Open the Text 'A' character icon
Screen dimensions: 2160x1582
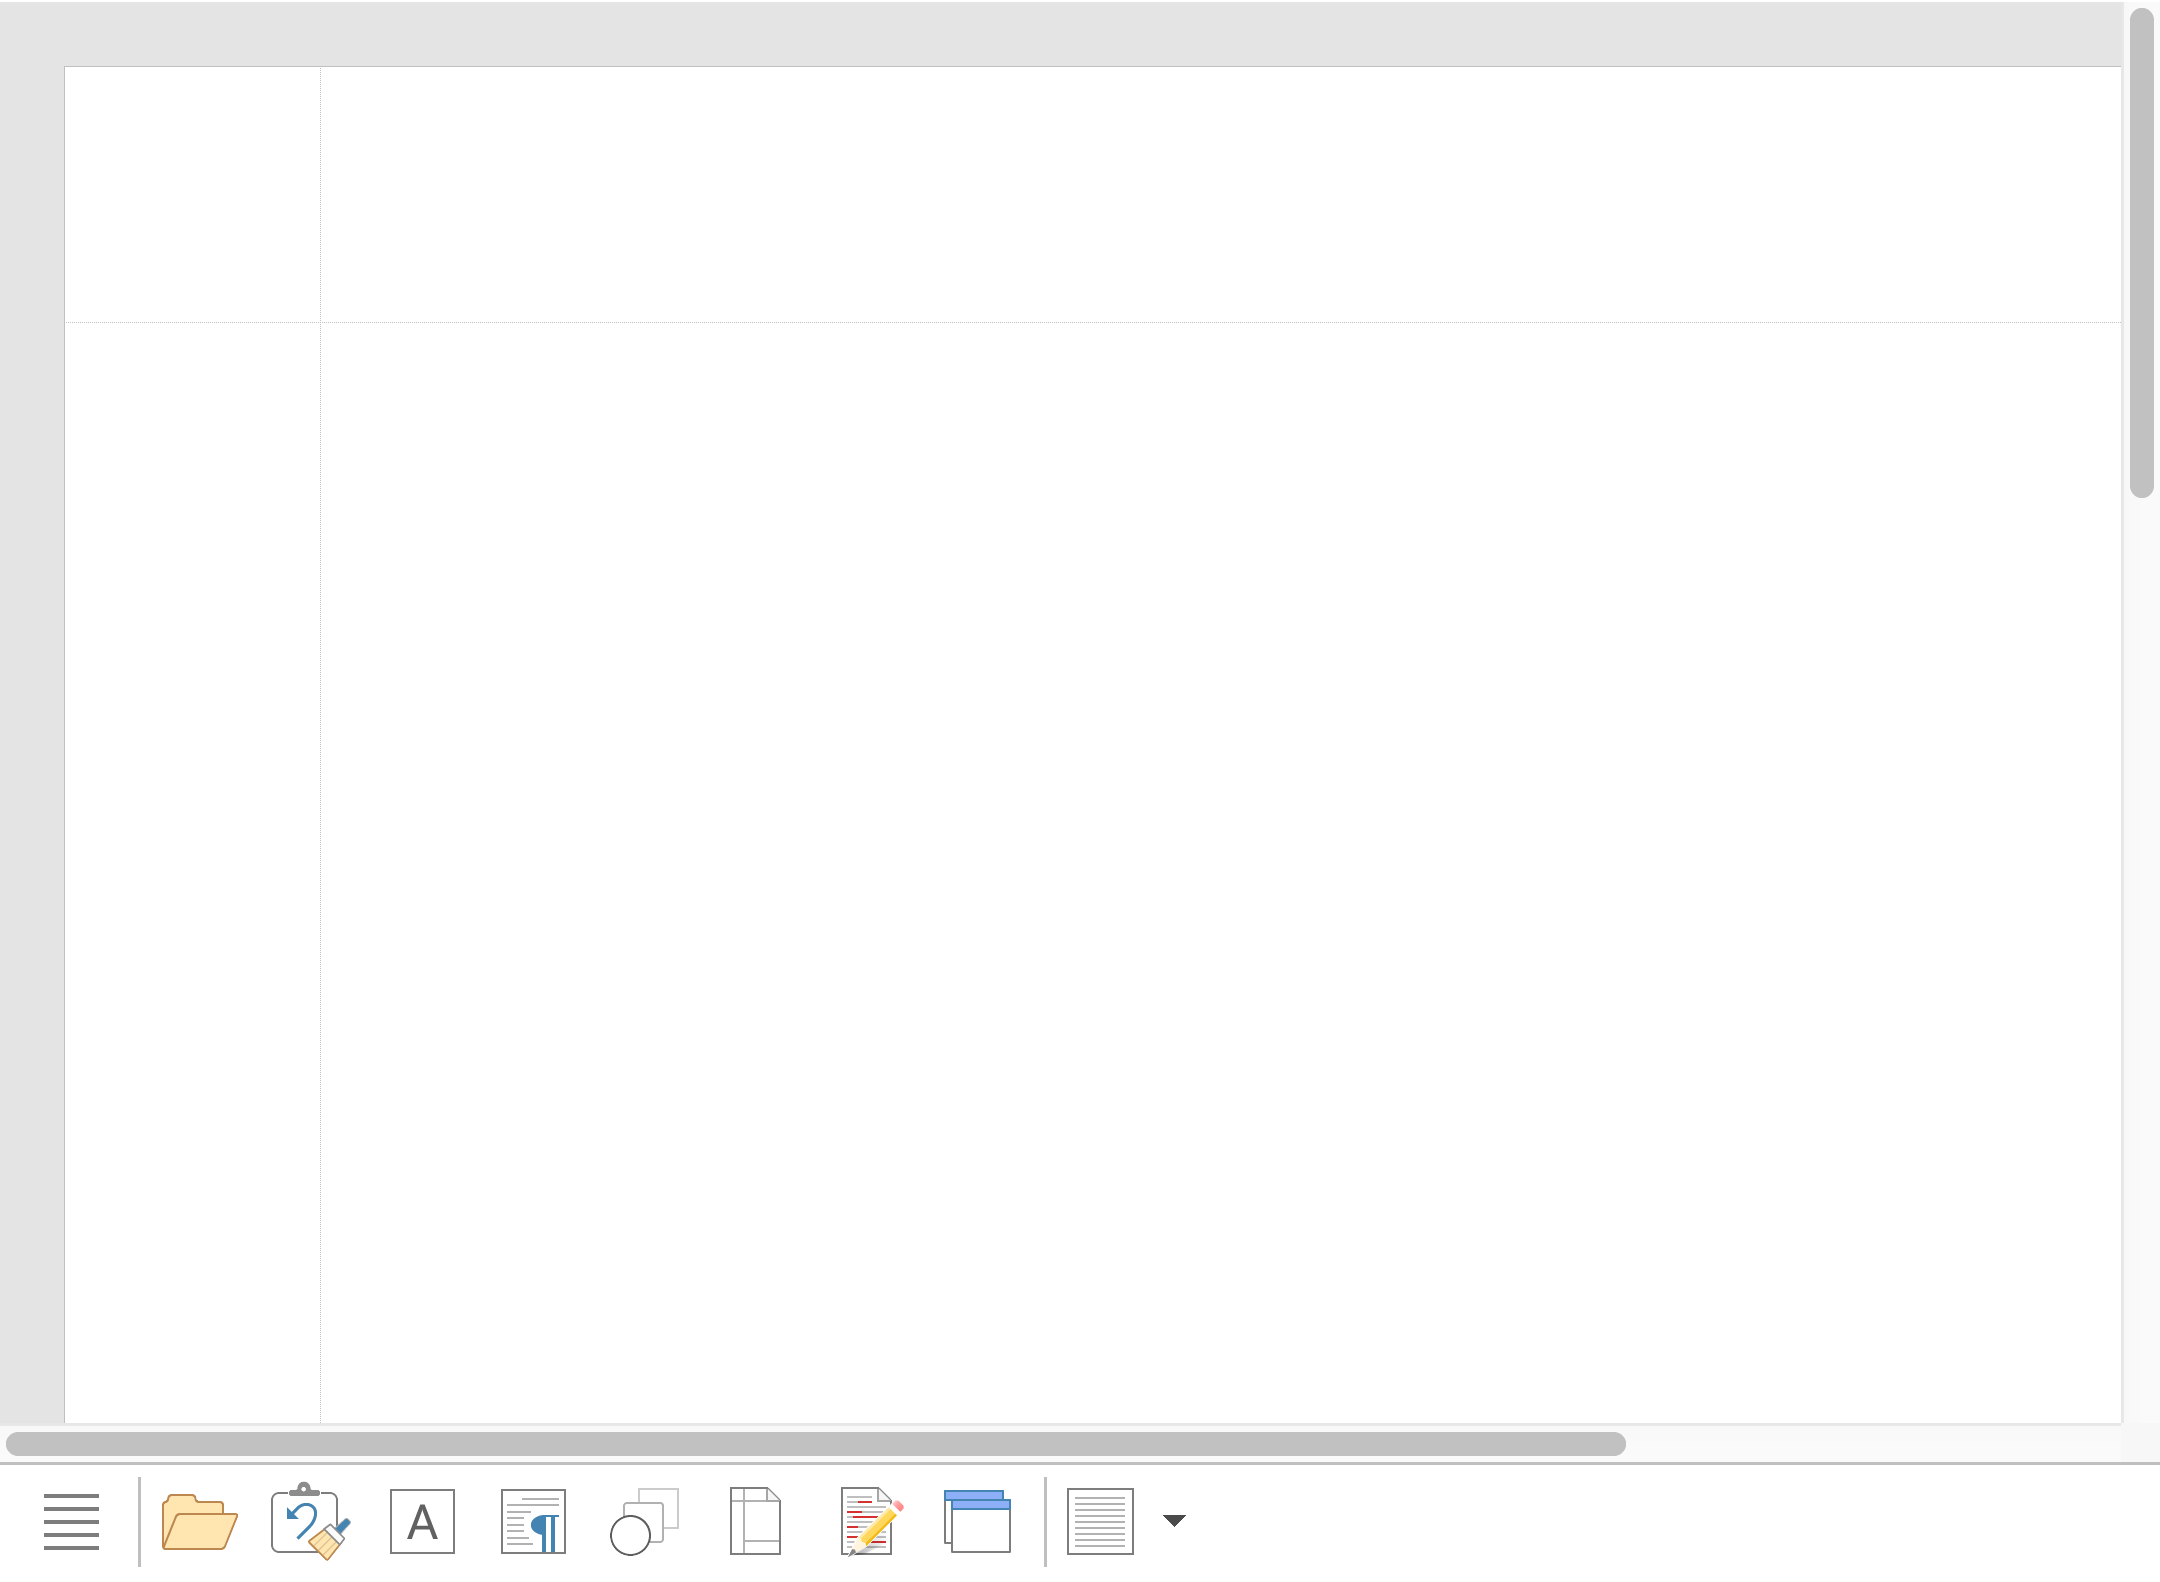[422, 1521]
